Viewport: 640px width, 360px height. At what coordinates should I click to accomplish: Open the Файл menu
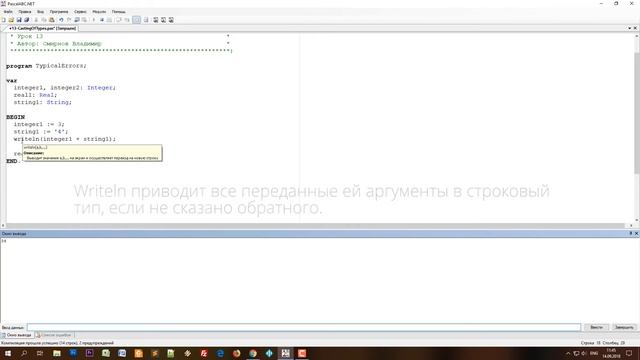click(x=8, y=12)
